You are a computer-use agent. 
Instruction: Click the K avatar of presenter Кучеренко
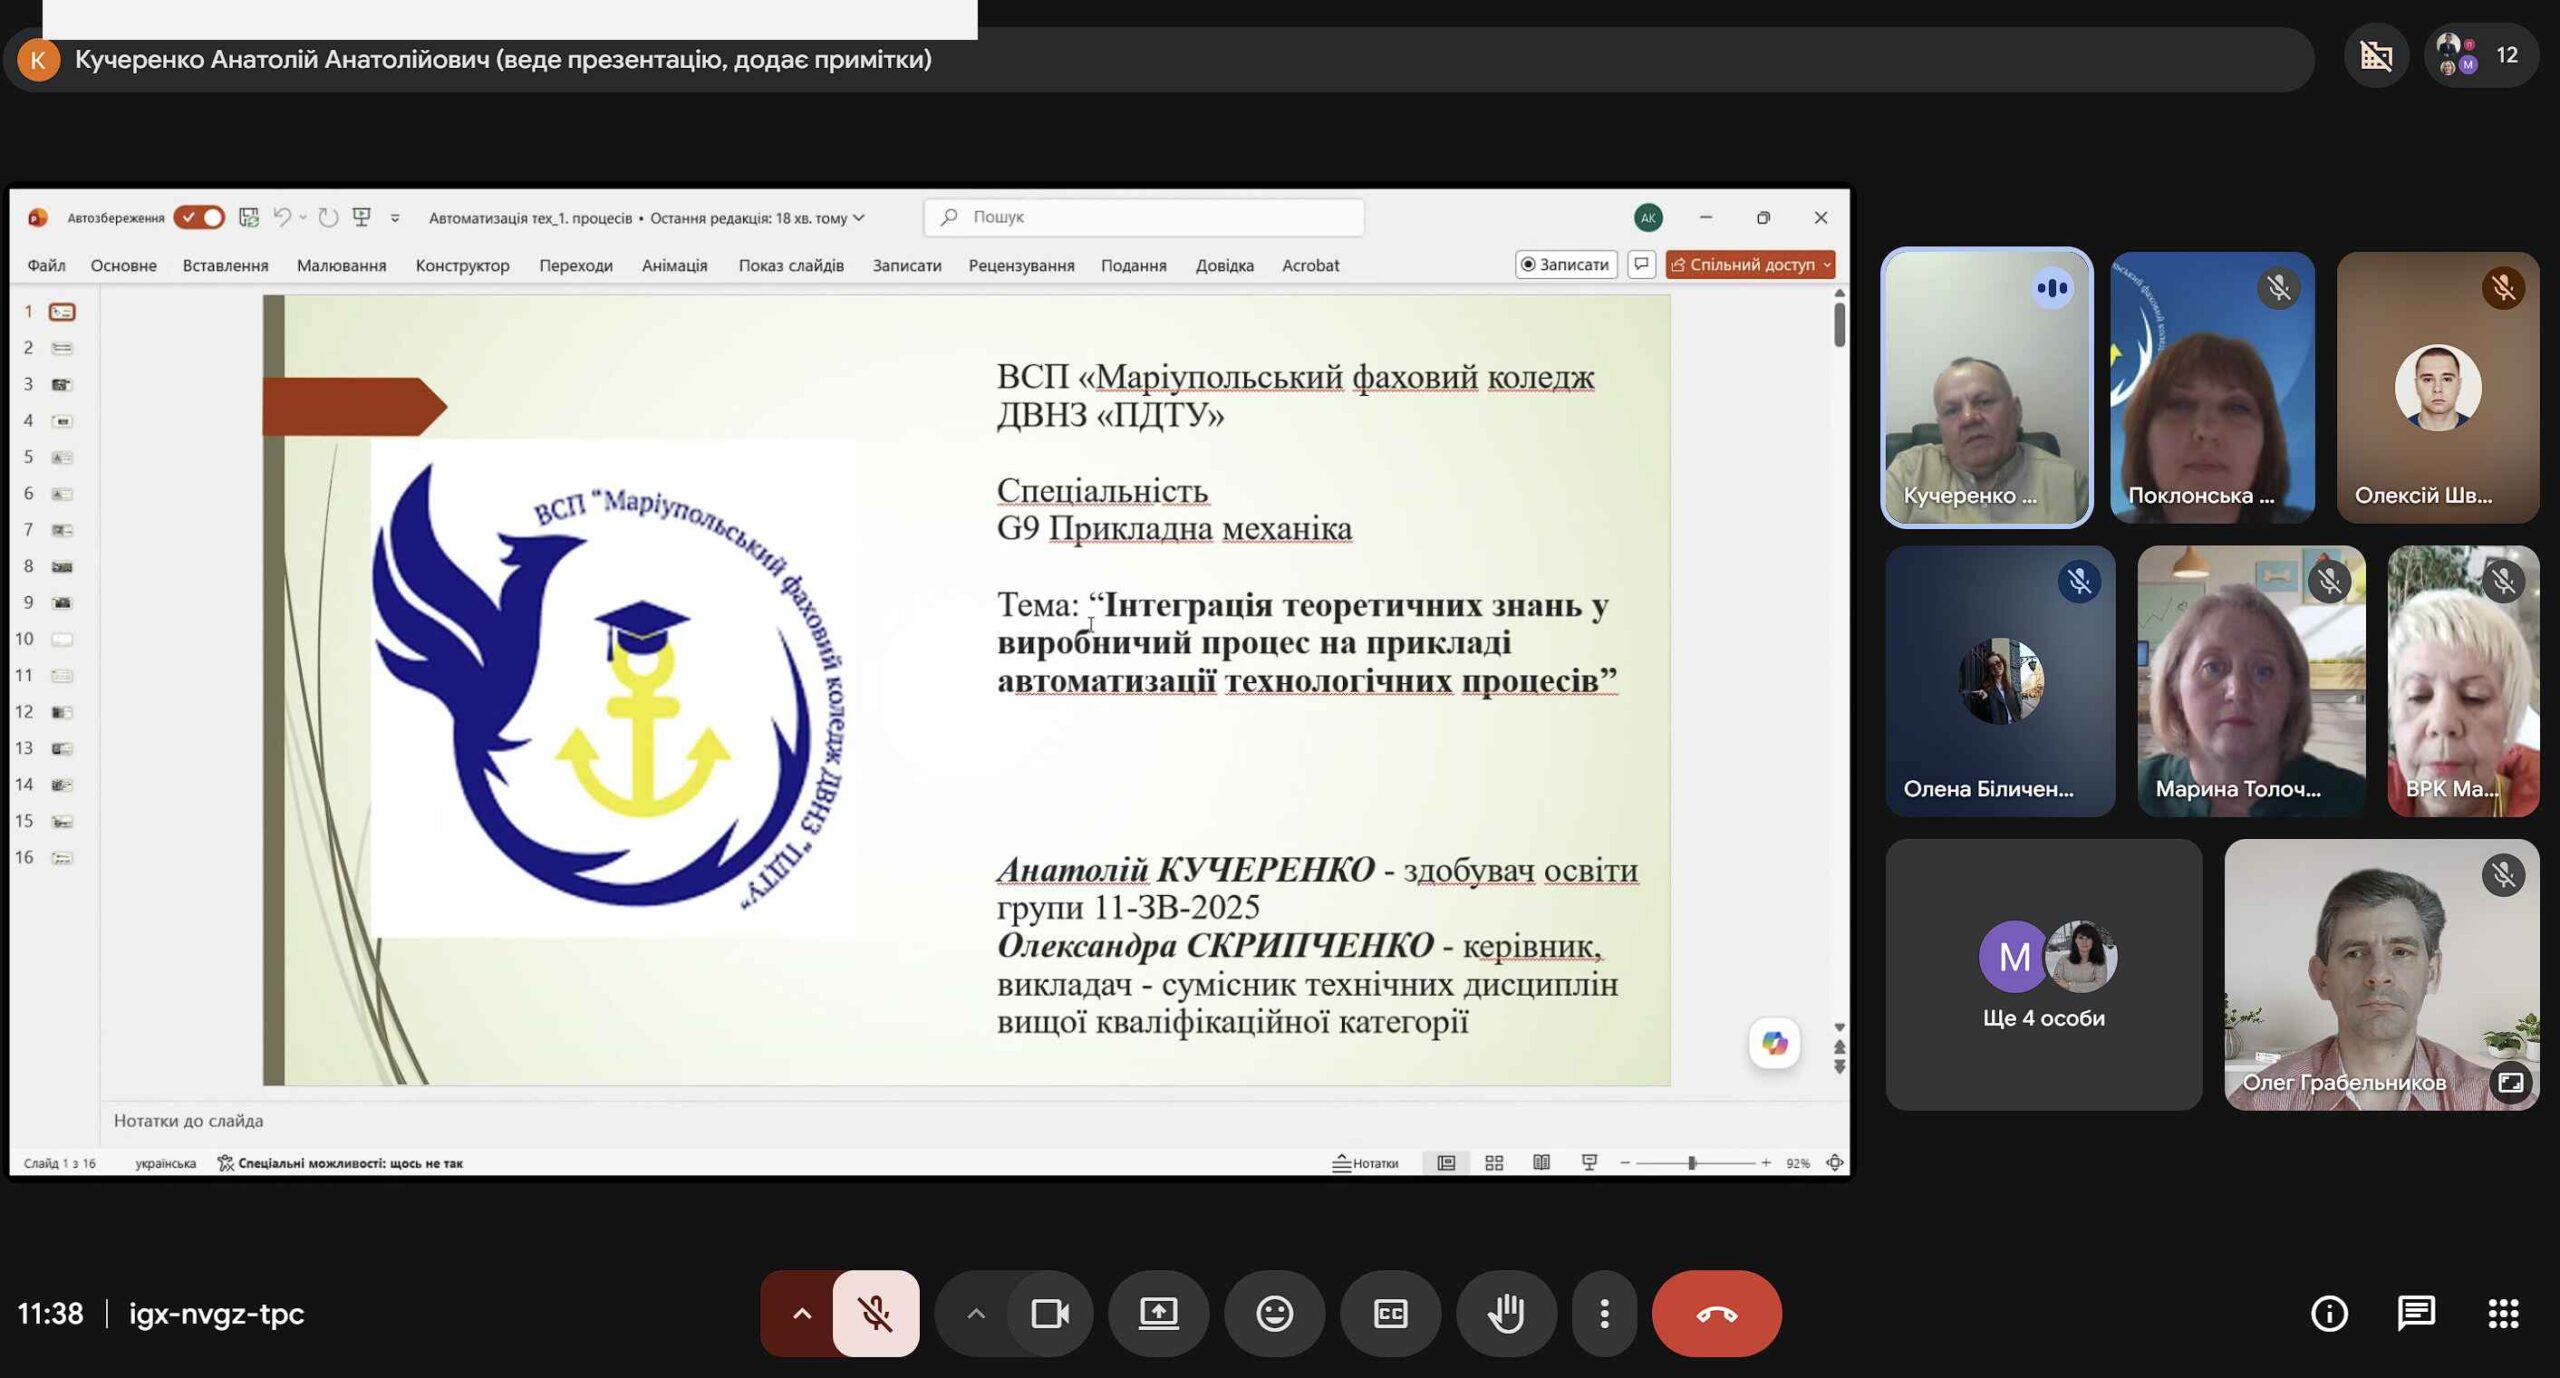click(38, 59)
